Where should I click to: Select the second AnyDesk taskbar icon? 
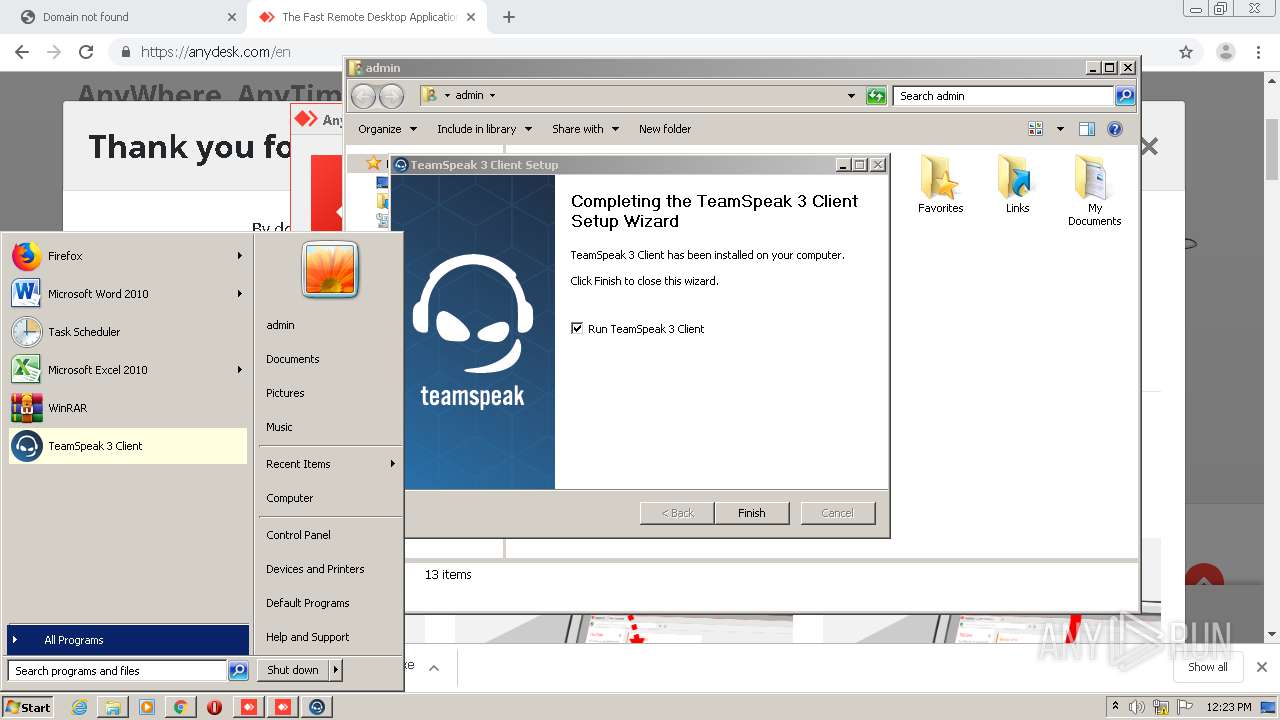(x=282, y=707)
